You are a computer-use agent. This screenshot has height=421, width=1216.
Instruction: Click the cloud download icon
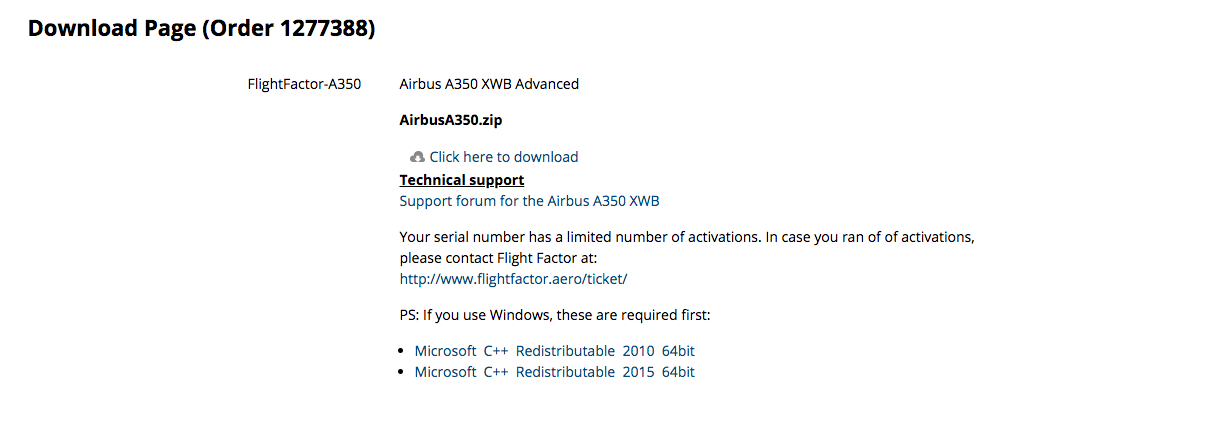coord(417,157)
